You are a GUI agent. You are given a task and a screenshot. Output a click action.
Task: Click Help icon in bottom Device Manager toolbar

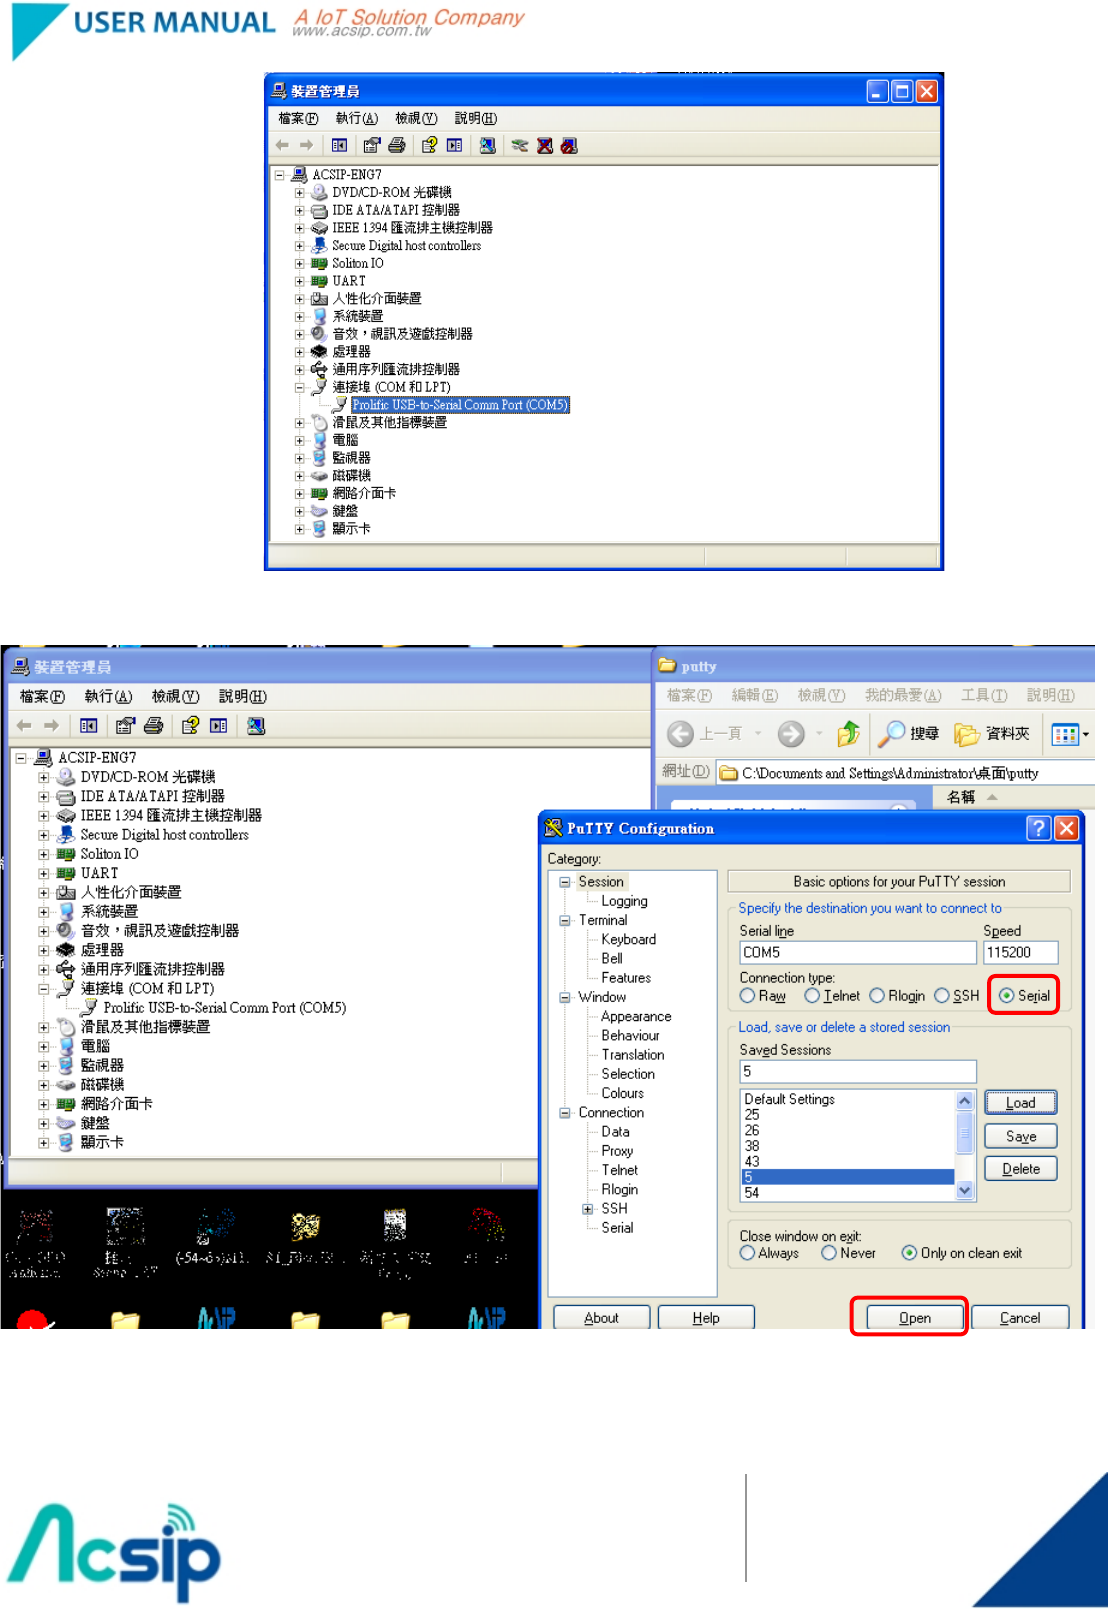tap(190, 726)
